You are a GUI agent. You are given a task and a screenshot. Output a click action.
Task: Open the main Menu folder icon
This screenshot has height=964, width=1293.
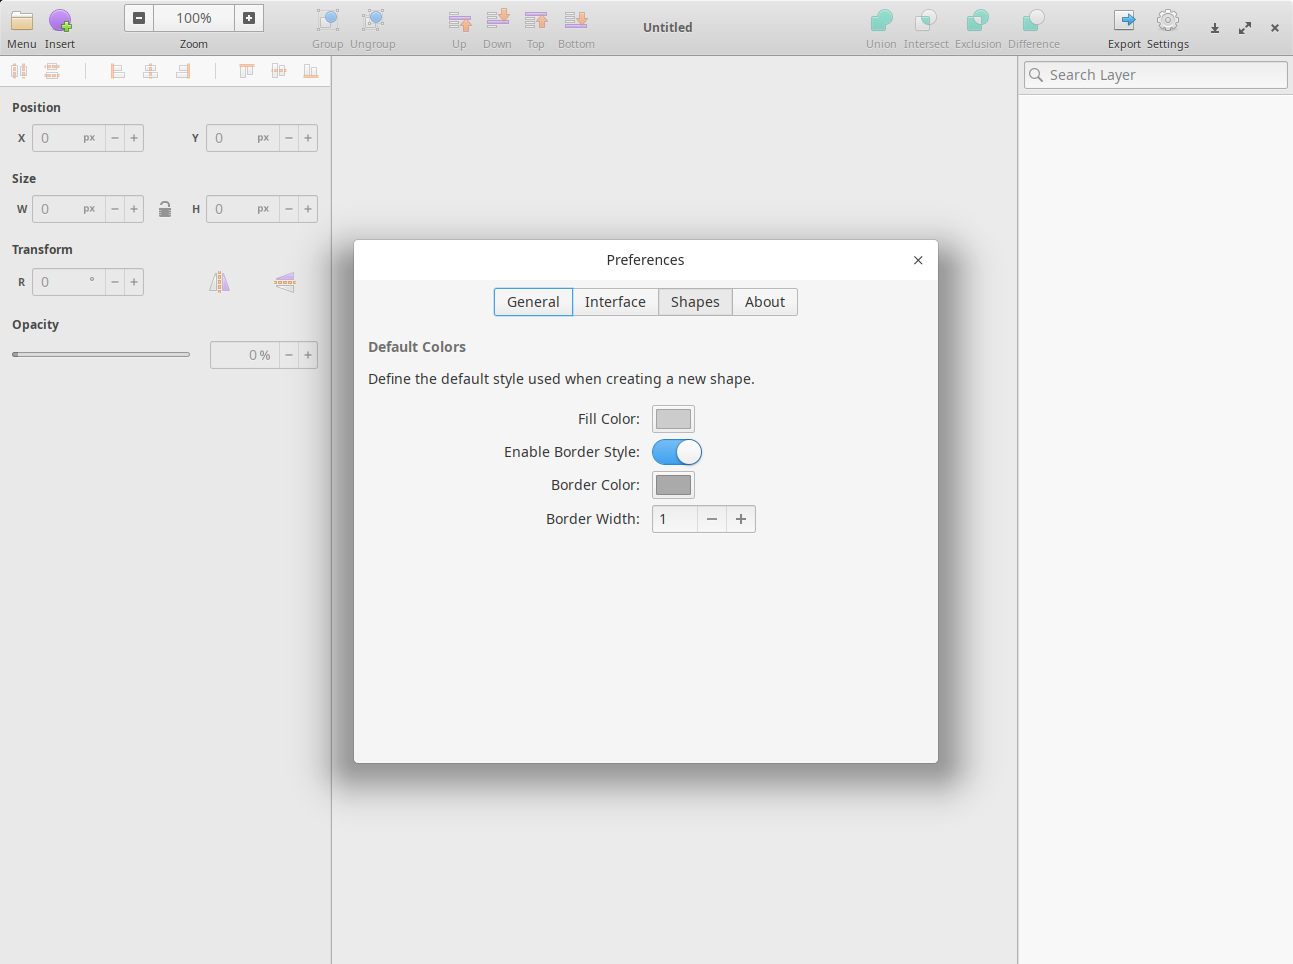22,20
